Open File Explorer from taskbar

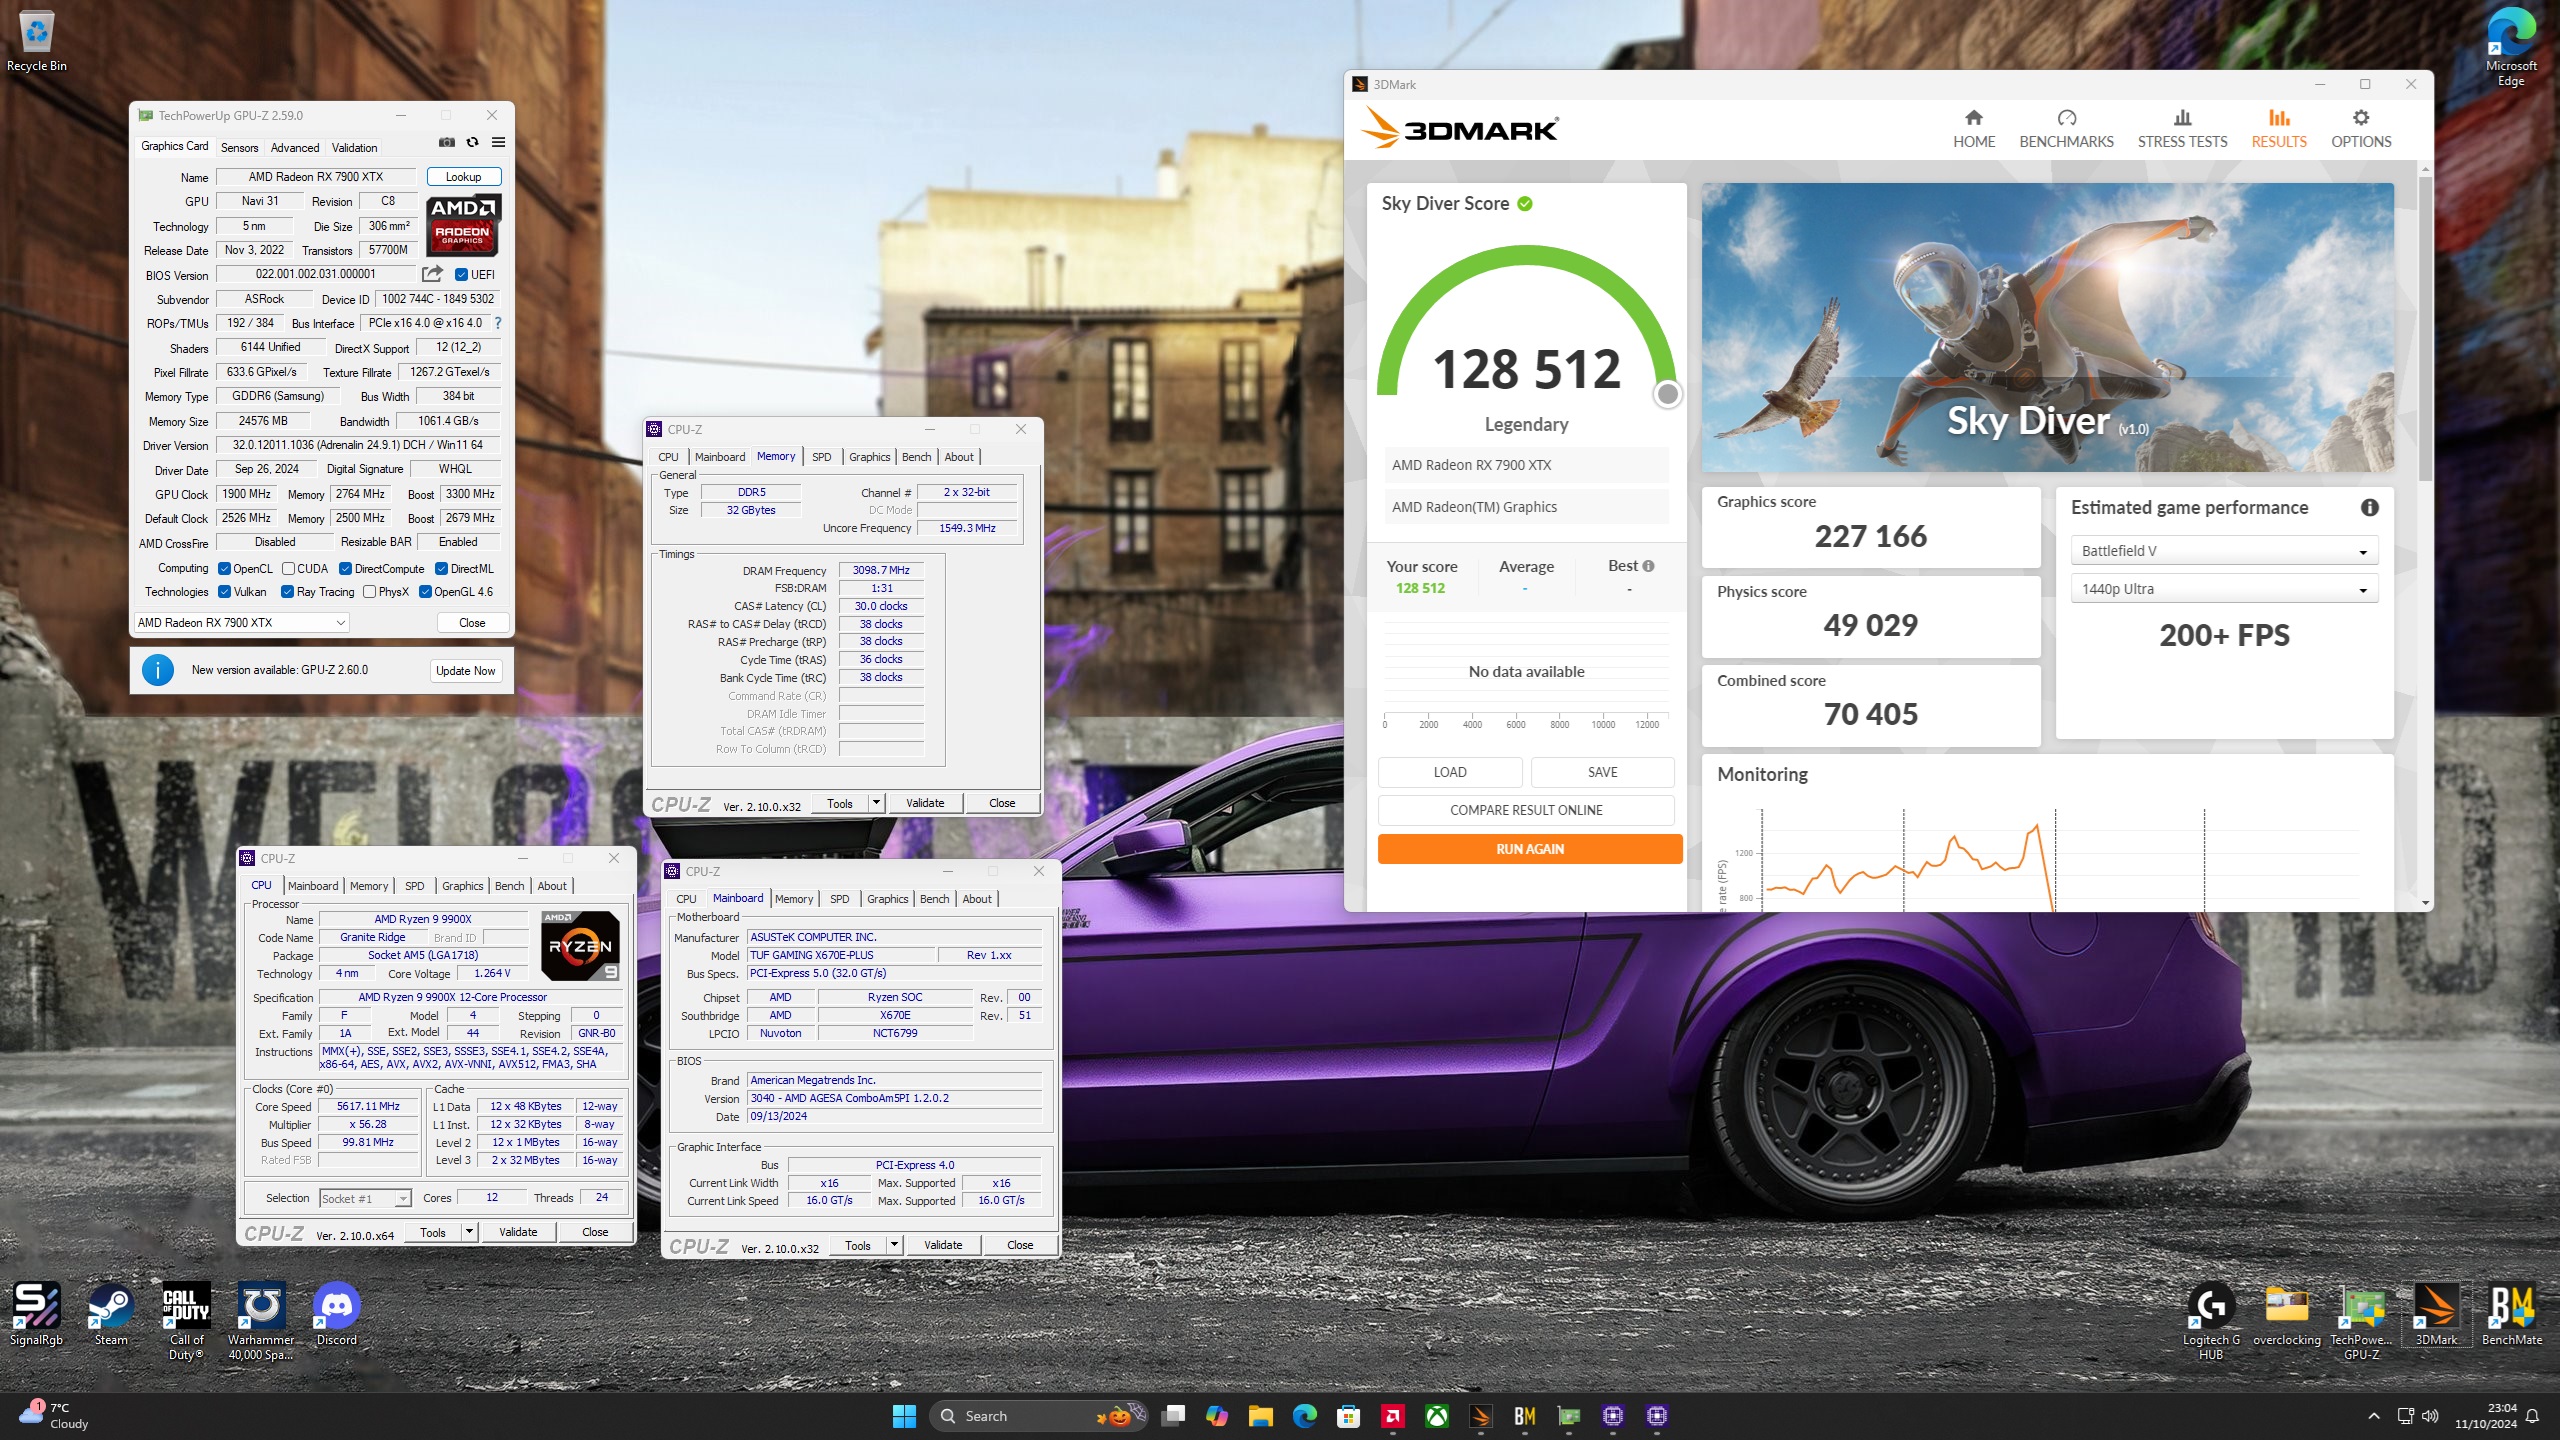click(1260, 1416)
